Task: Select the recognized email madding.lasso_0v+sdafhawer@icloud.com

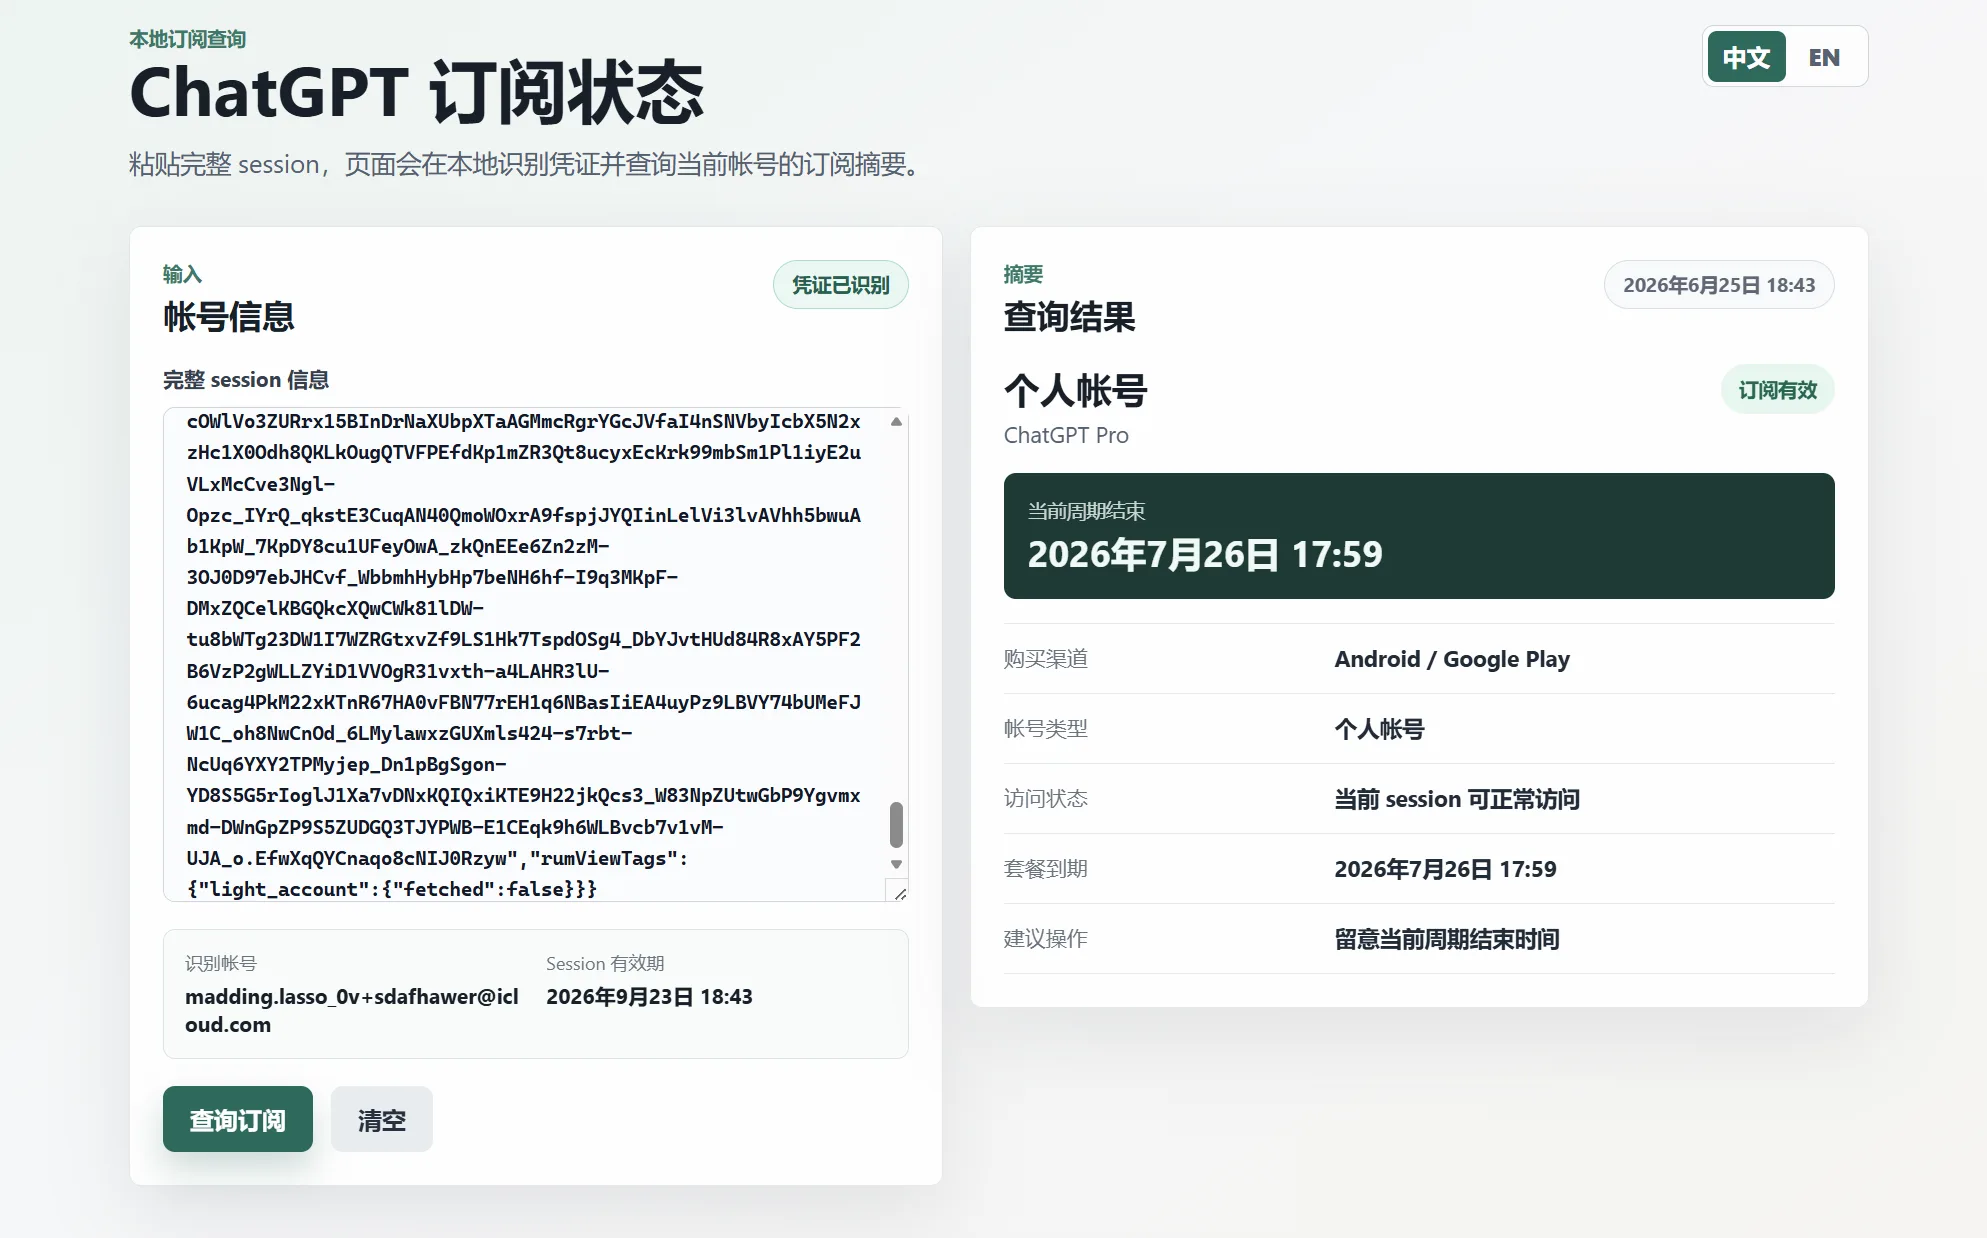Action: (x=352, y=1010)
